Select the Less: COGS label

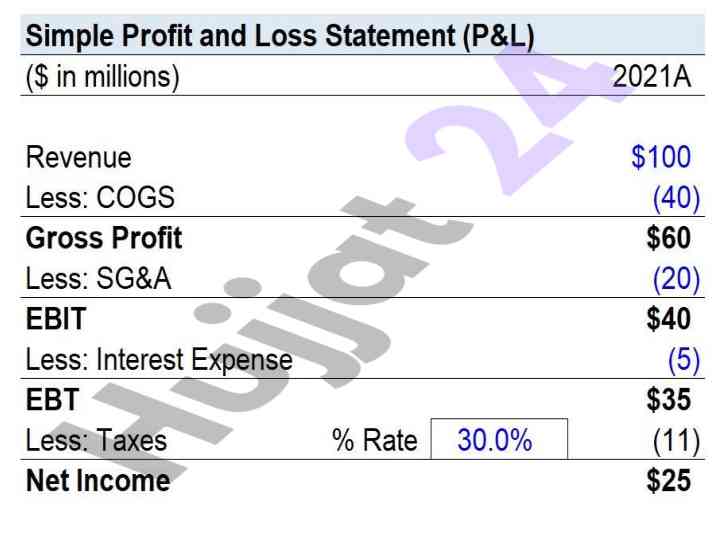pos(100,197)
